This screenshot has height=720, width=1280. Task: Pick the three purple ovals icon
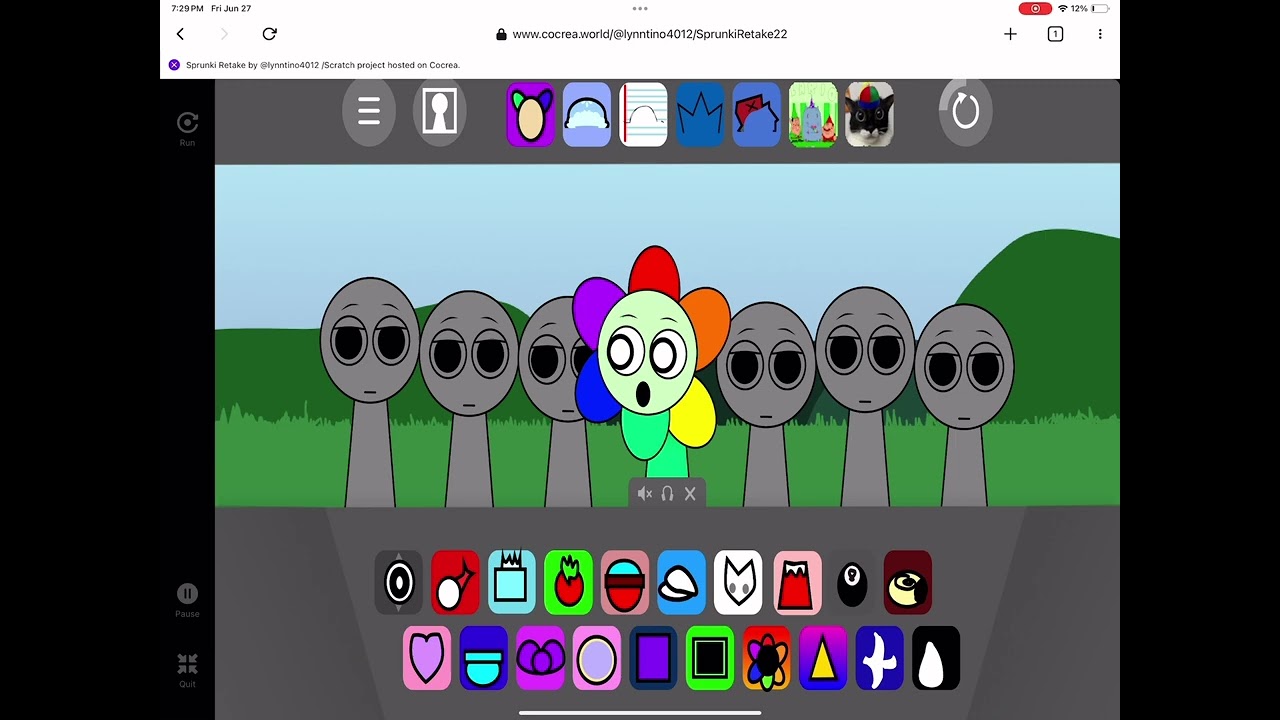[540, 658]
